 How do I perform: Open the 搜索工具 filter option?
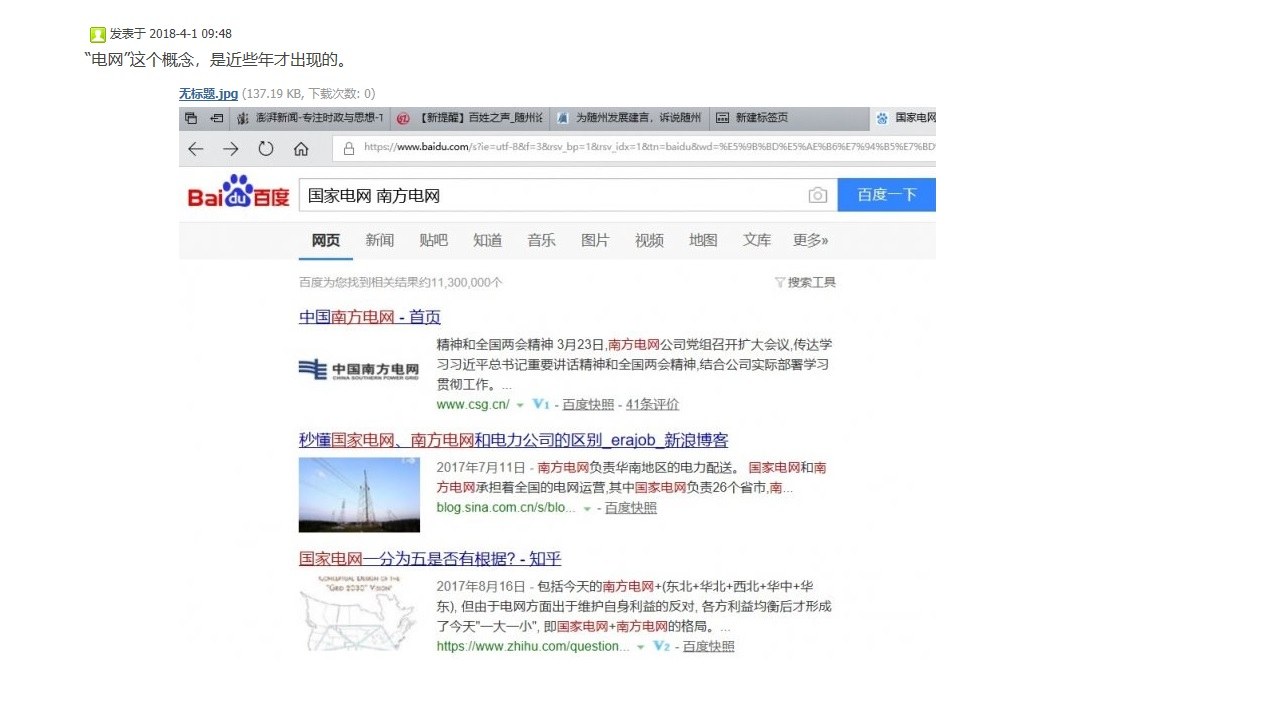(805, 283)
